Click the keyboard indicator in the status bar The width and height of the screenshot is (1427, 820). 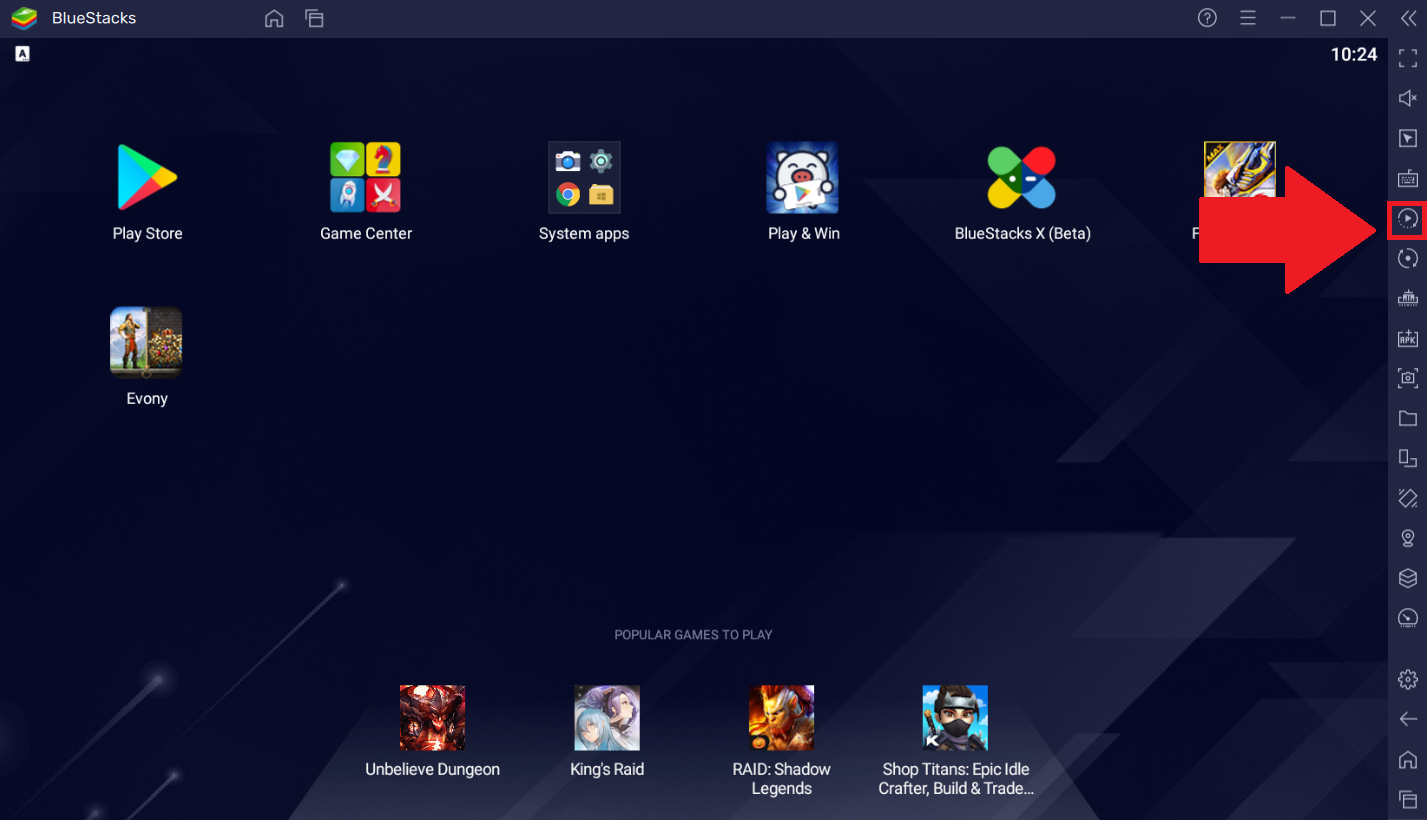[22, 54]
